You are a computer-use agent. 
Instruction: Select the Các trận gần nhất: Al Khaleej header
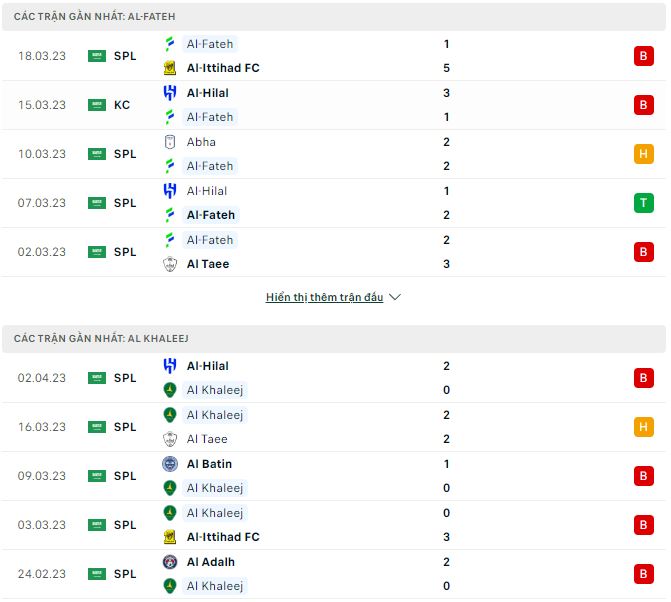[100, 340]
